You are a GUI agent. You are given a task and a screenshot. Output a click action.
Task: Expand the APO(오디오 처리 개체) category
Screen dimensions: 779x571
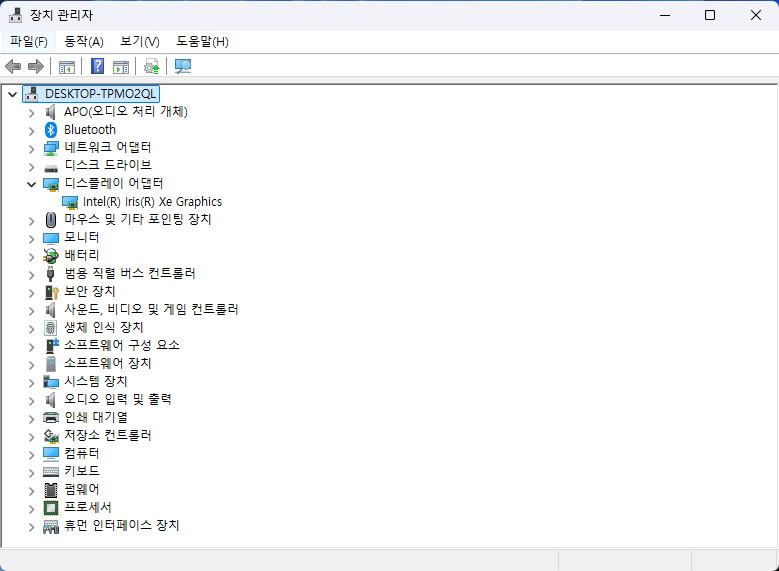31,113
